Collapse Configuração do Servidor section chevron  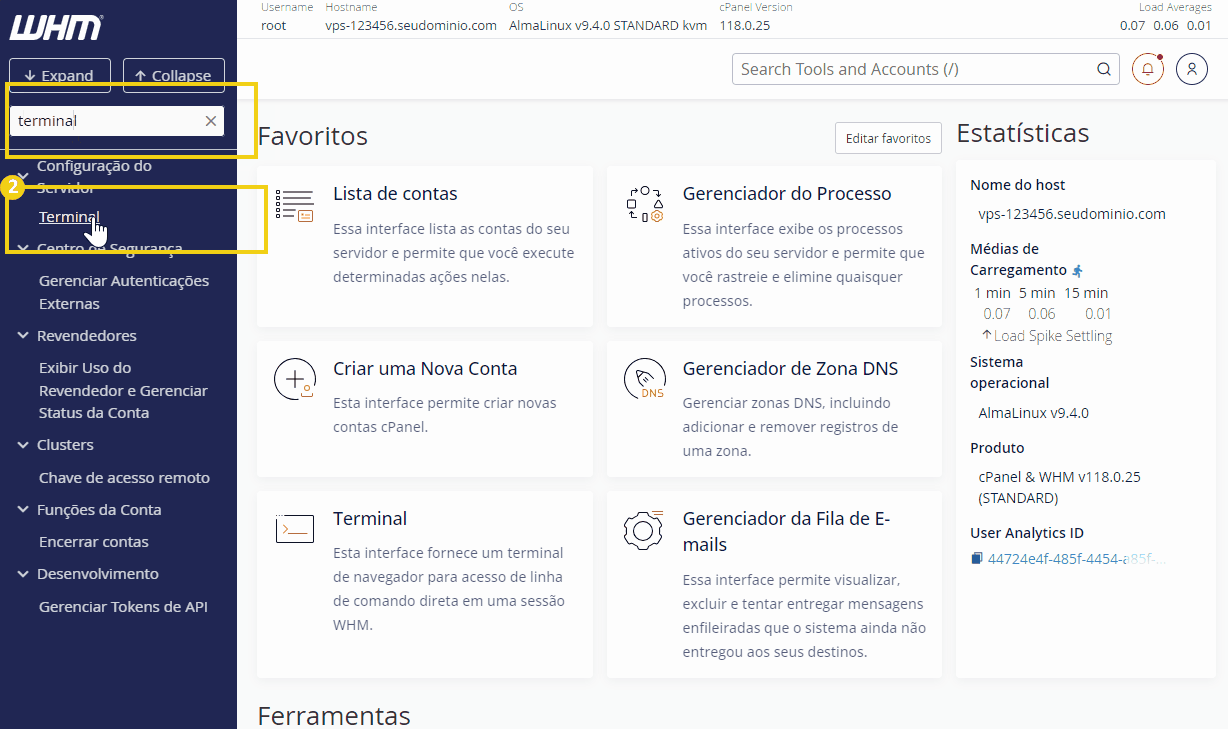point(24,176)
